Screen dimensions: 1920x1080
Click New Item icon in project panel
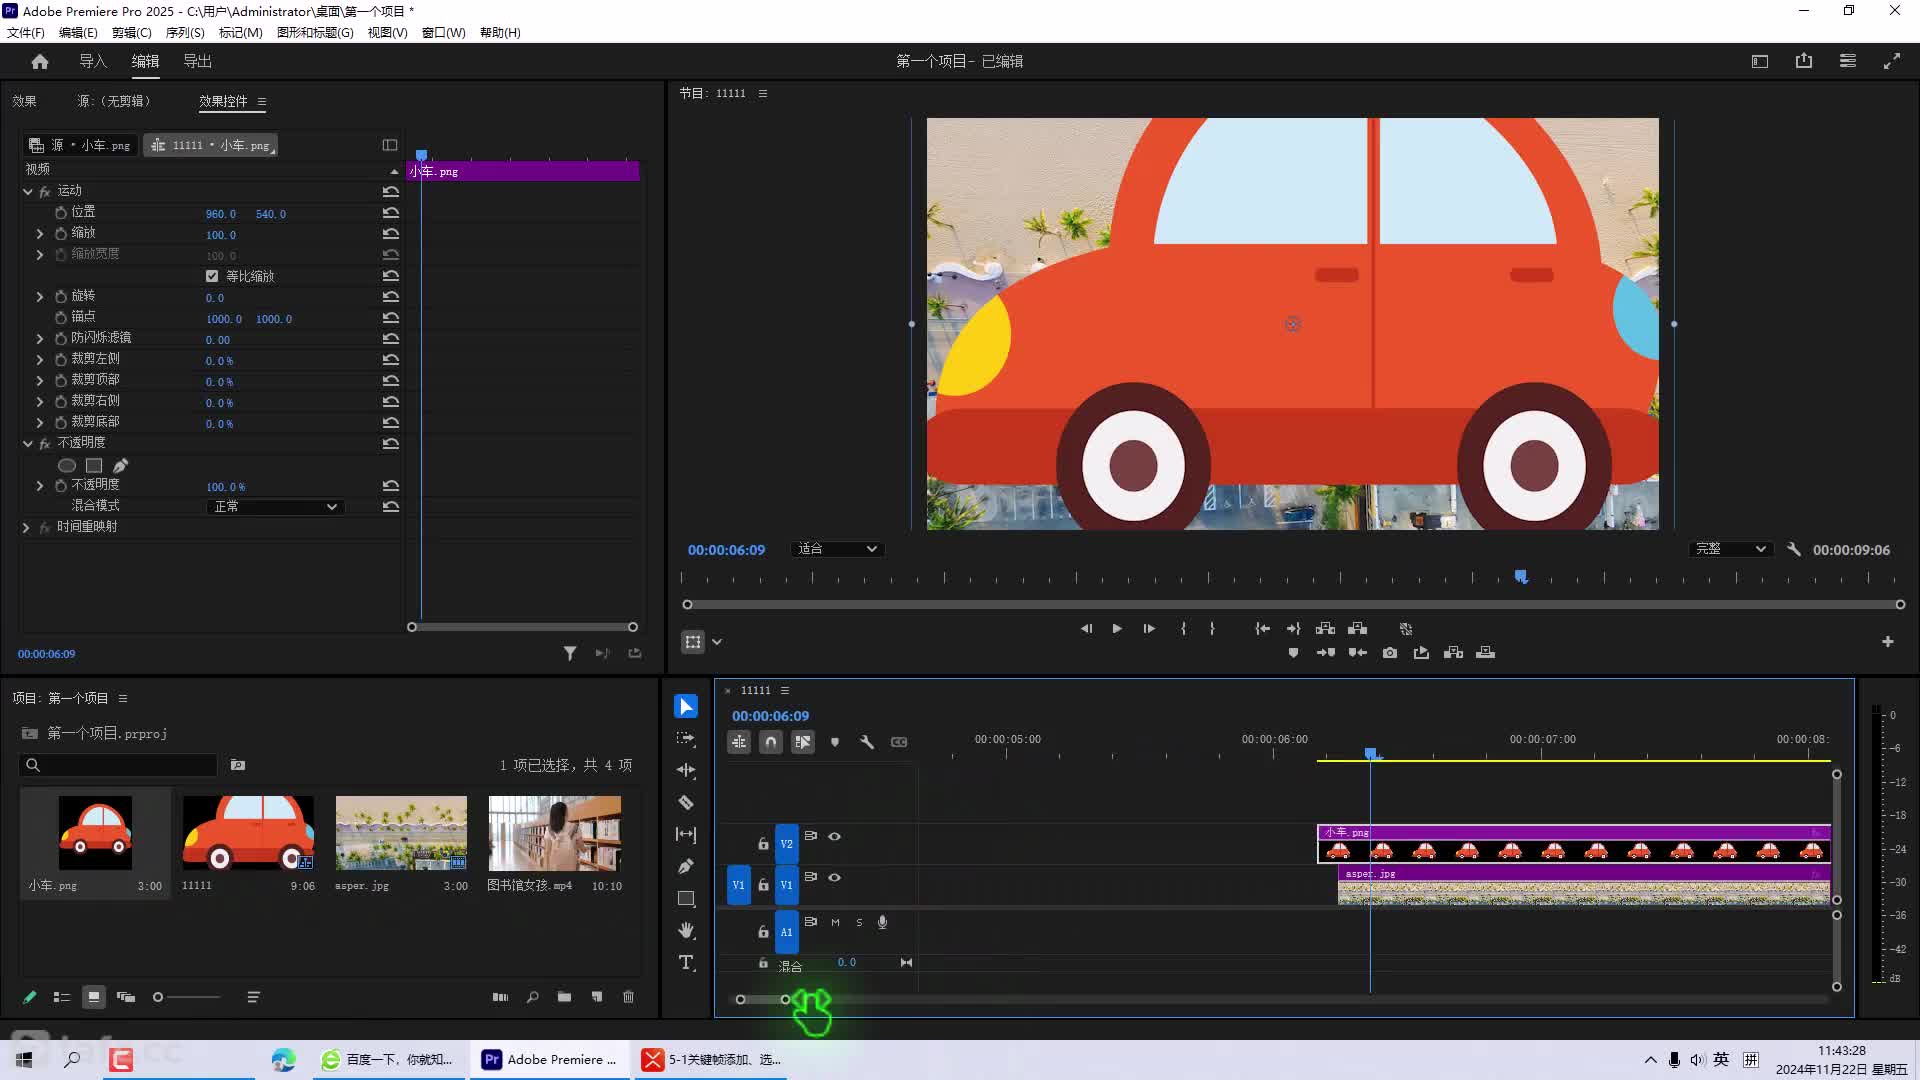(x=597, y=998)
